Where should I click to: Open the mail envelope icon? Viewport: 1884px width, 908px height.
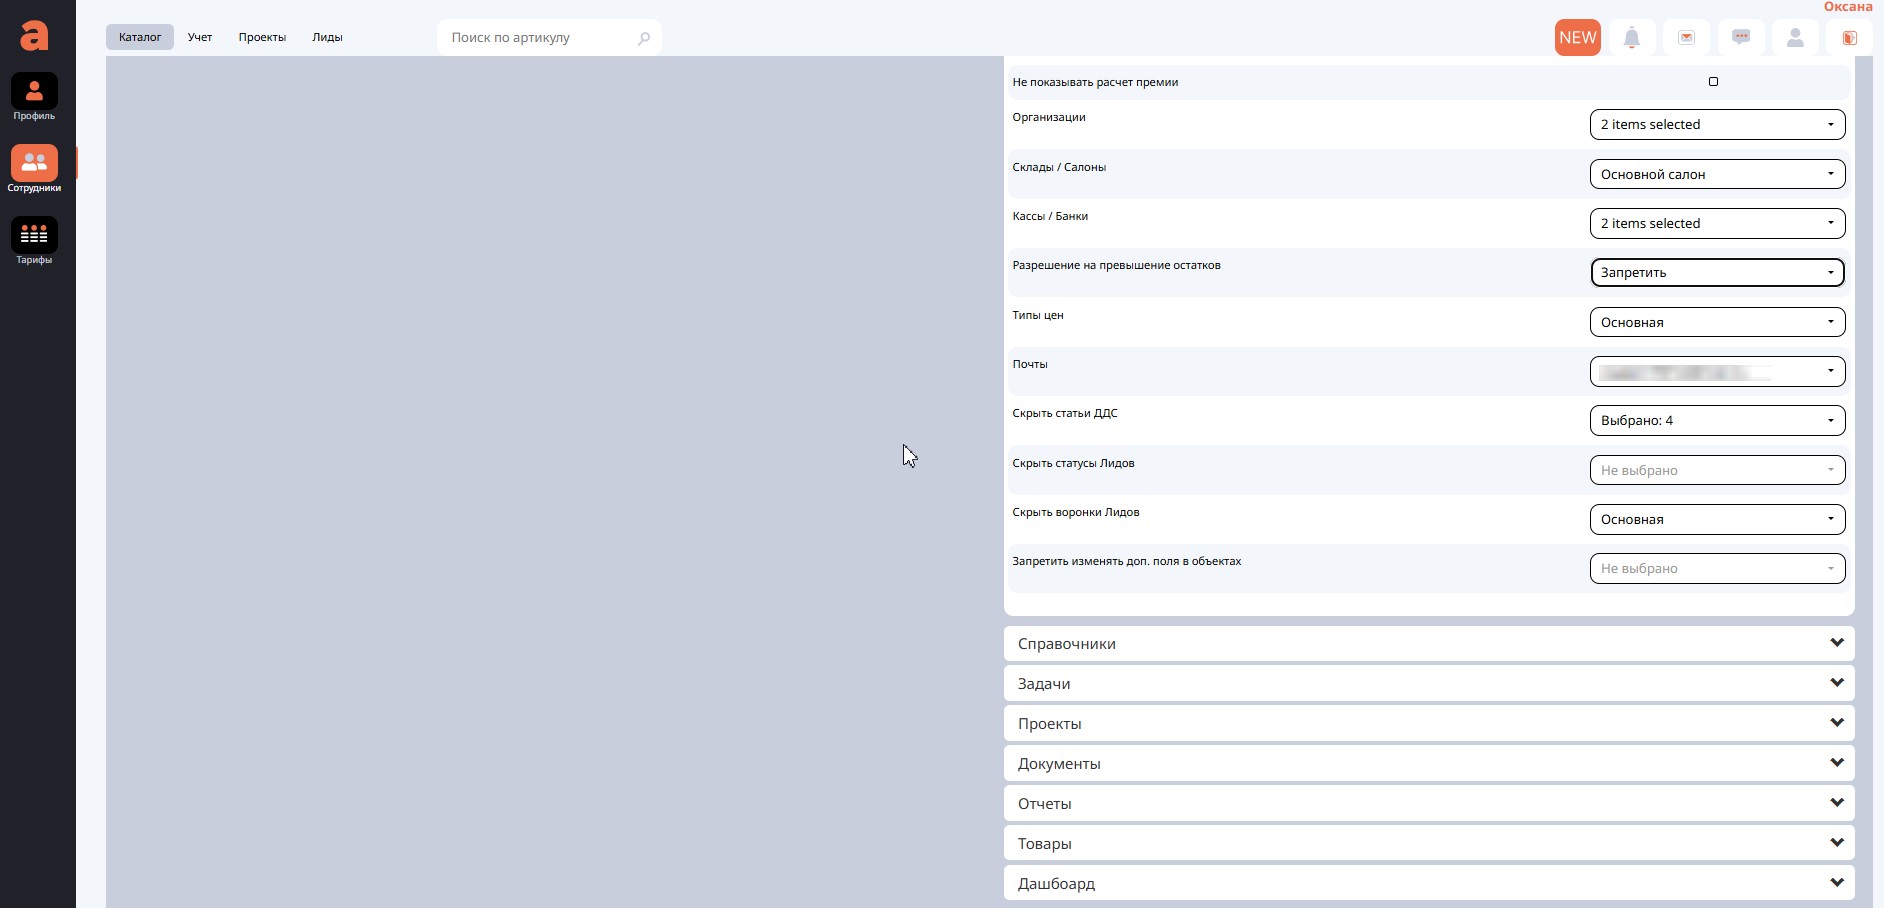1686,38
